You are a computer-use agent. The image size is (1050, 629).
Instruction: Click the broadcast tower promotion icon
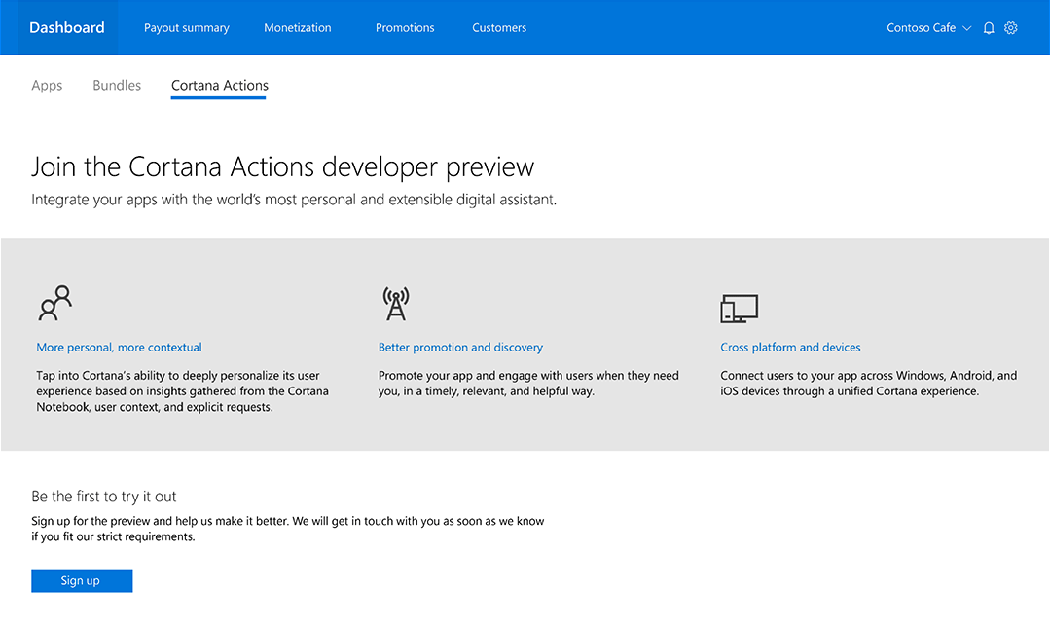pos(396,304)
